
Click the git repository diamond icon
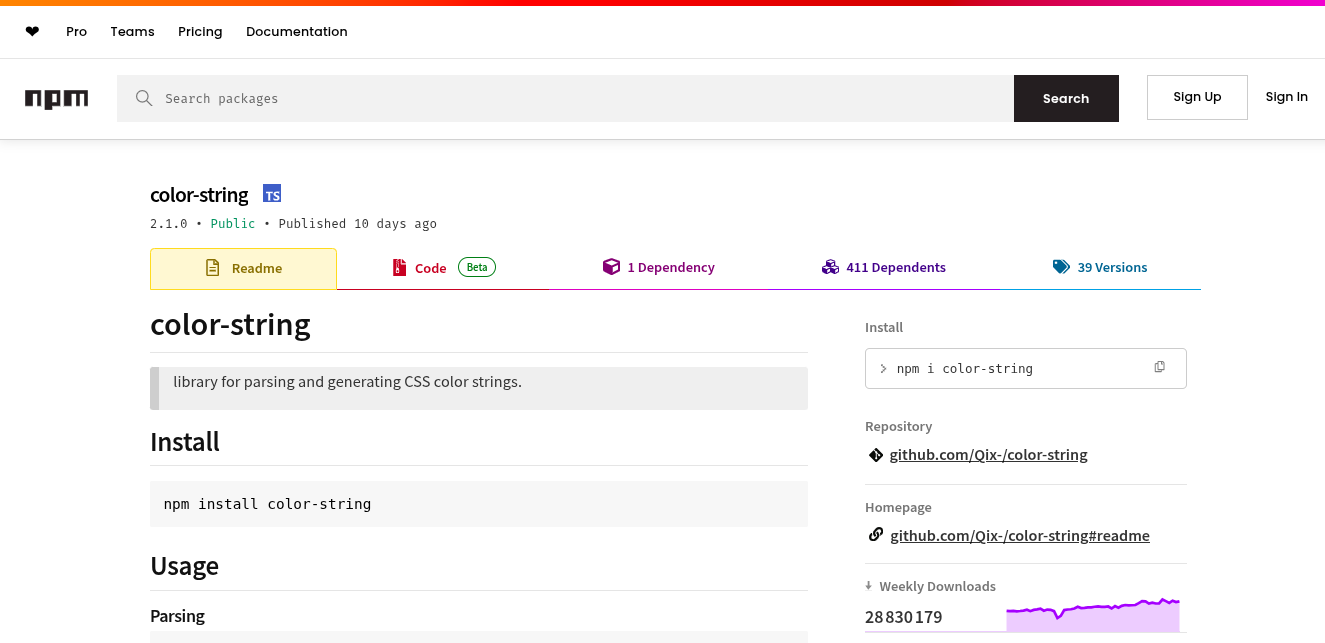tap(876, 455)
